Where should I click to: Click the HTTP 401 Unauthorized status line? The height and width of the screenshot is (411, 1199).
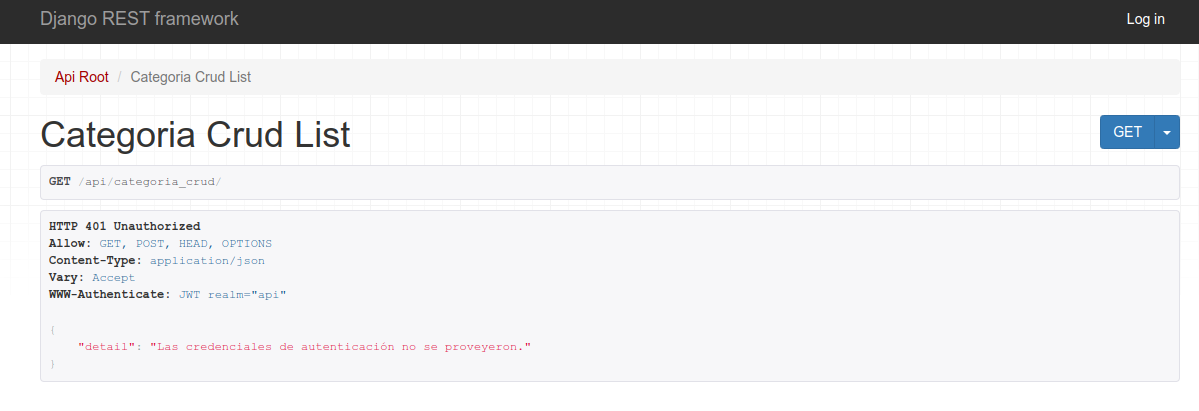pos(124,226)
